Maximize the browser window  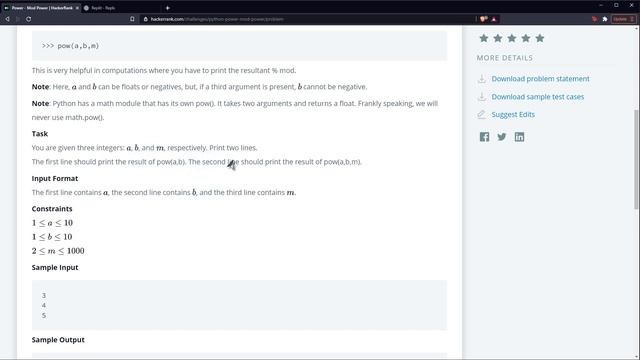[x=616, y=5]
